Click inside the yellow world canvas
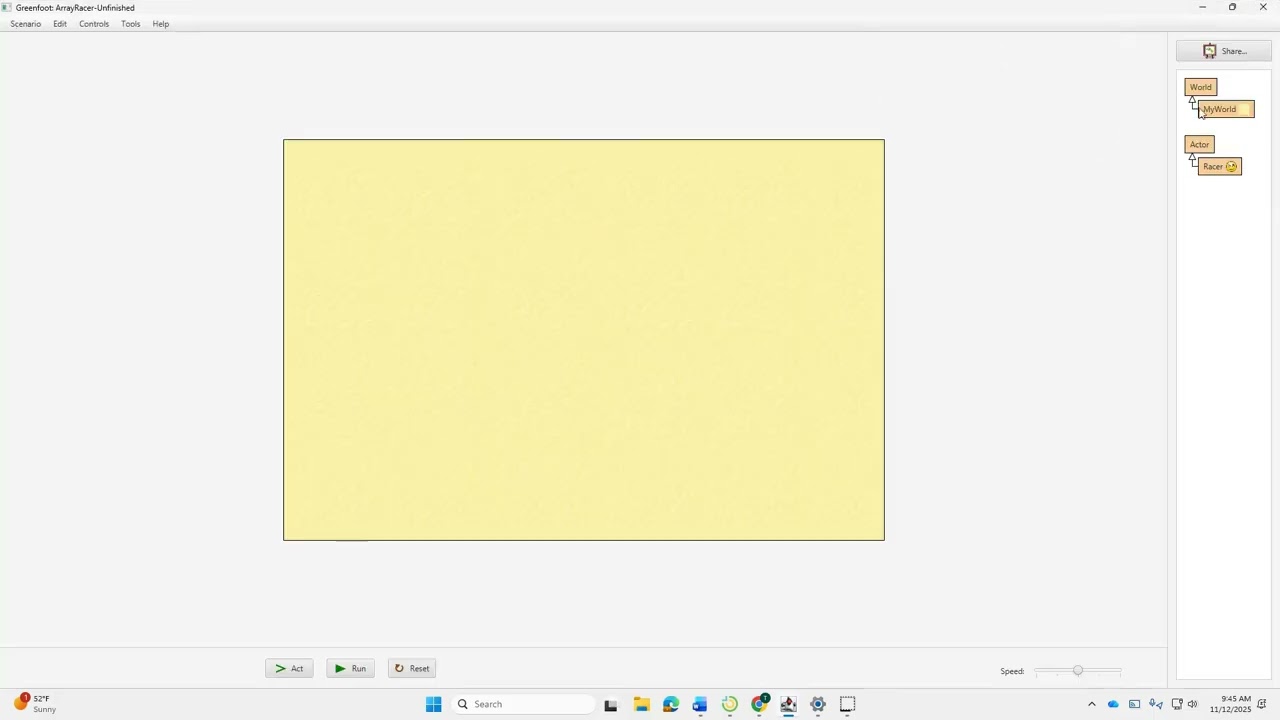The image size is (1280, 720). point(584,340)
